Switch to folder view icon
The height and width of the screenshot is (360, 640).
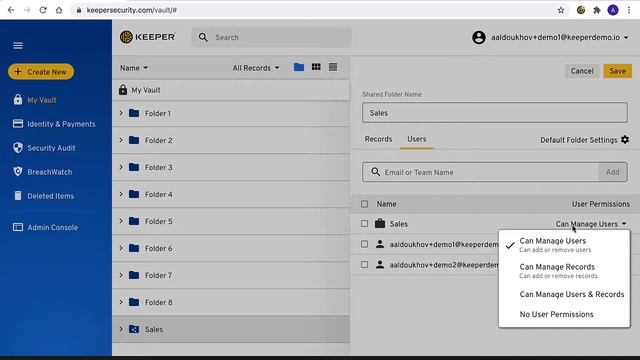299,67
